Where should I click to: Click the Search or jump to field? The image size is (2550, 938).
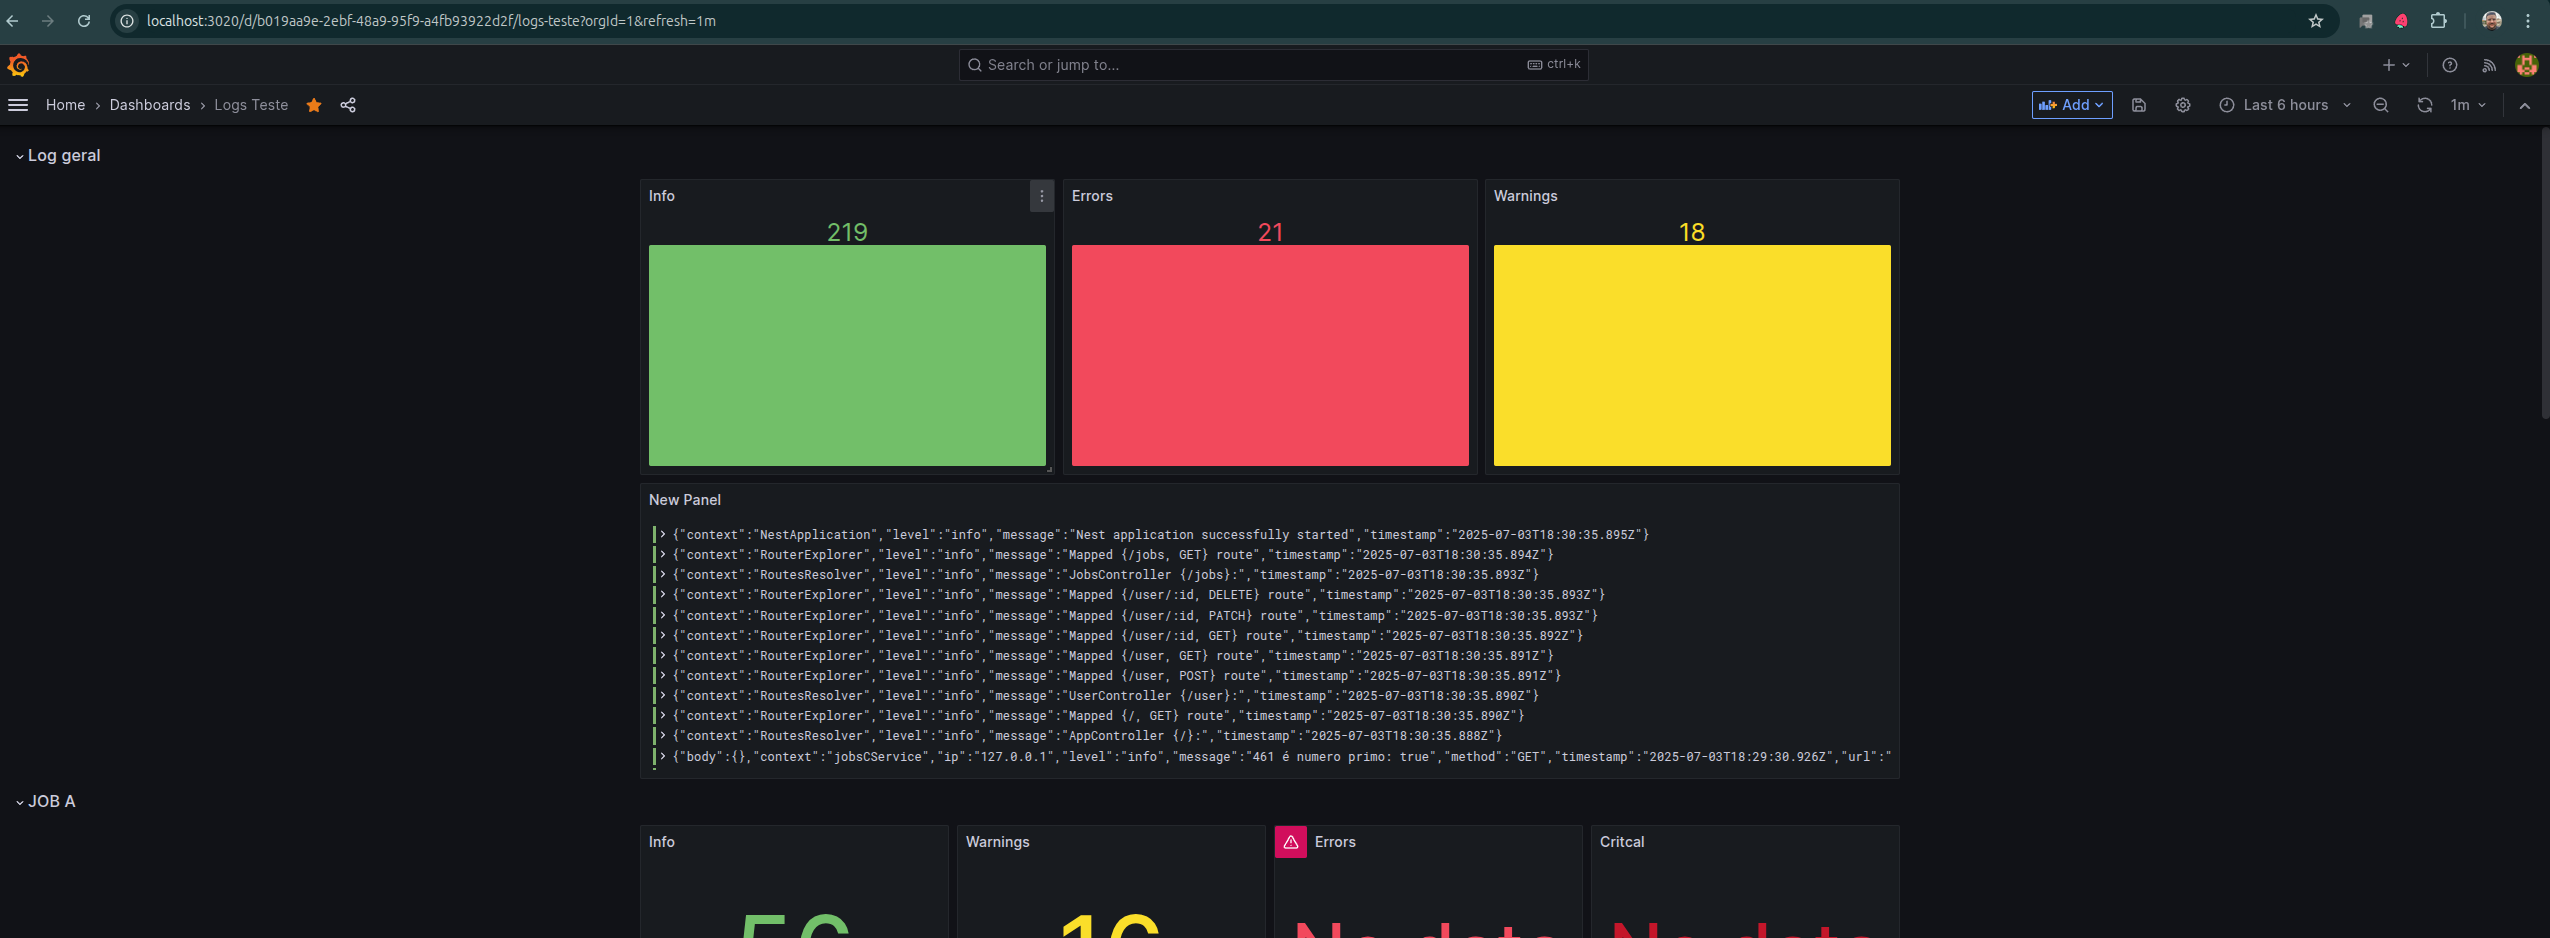pyautogui.click(x=1273, y=65)
